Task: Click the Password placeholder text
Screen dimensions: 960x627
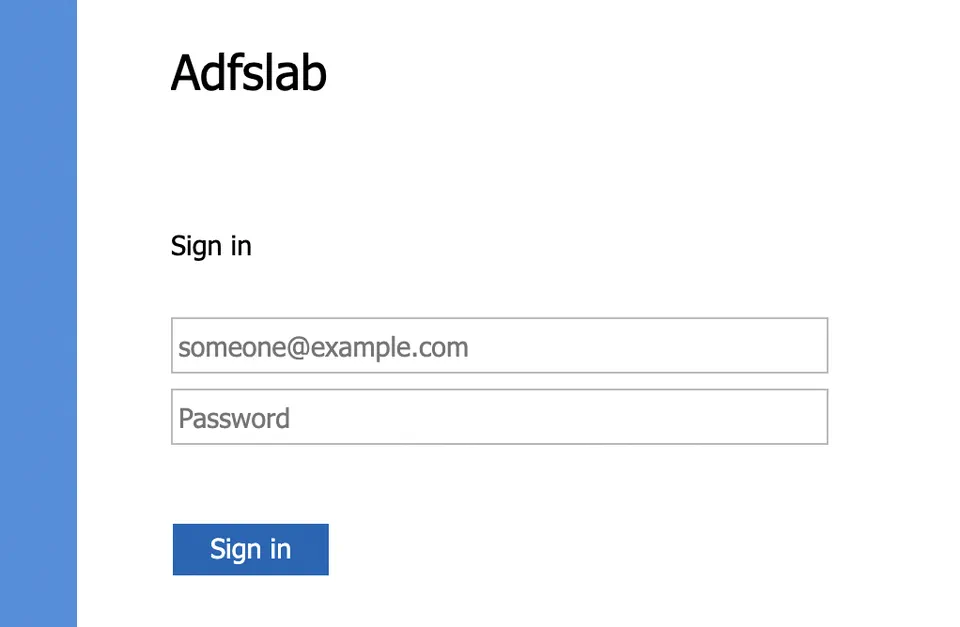Action: [x=234, y=418]
